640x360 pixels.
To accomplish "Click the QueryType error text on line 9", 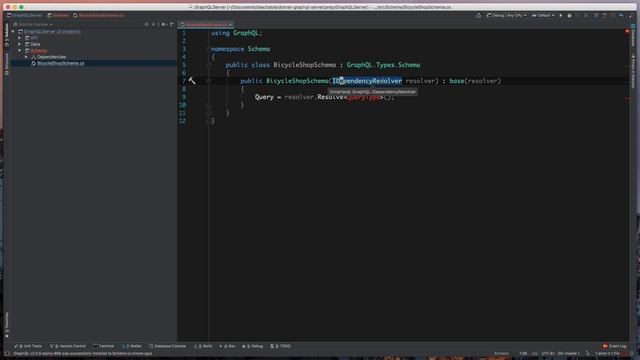I will point(363,97).
